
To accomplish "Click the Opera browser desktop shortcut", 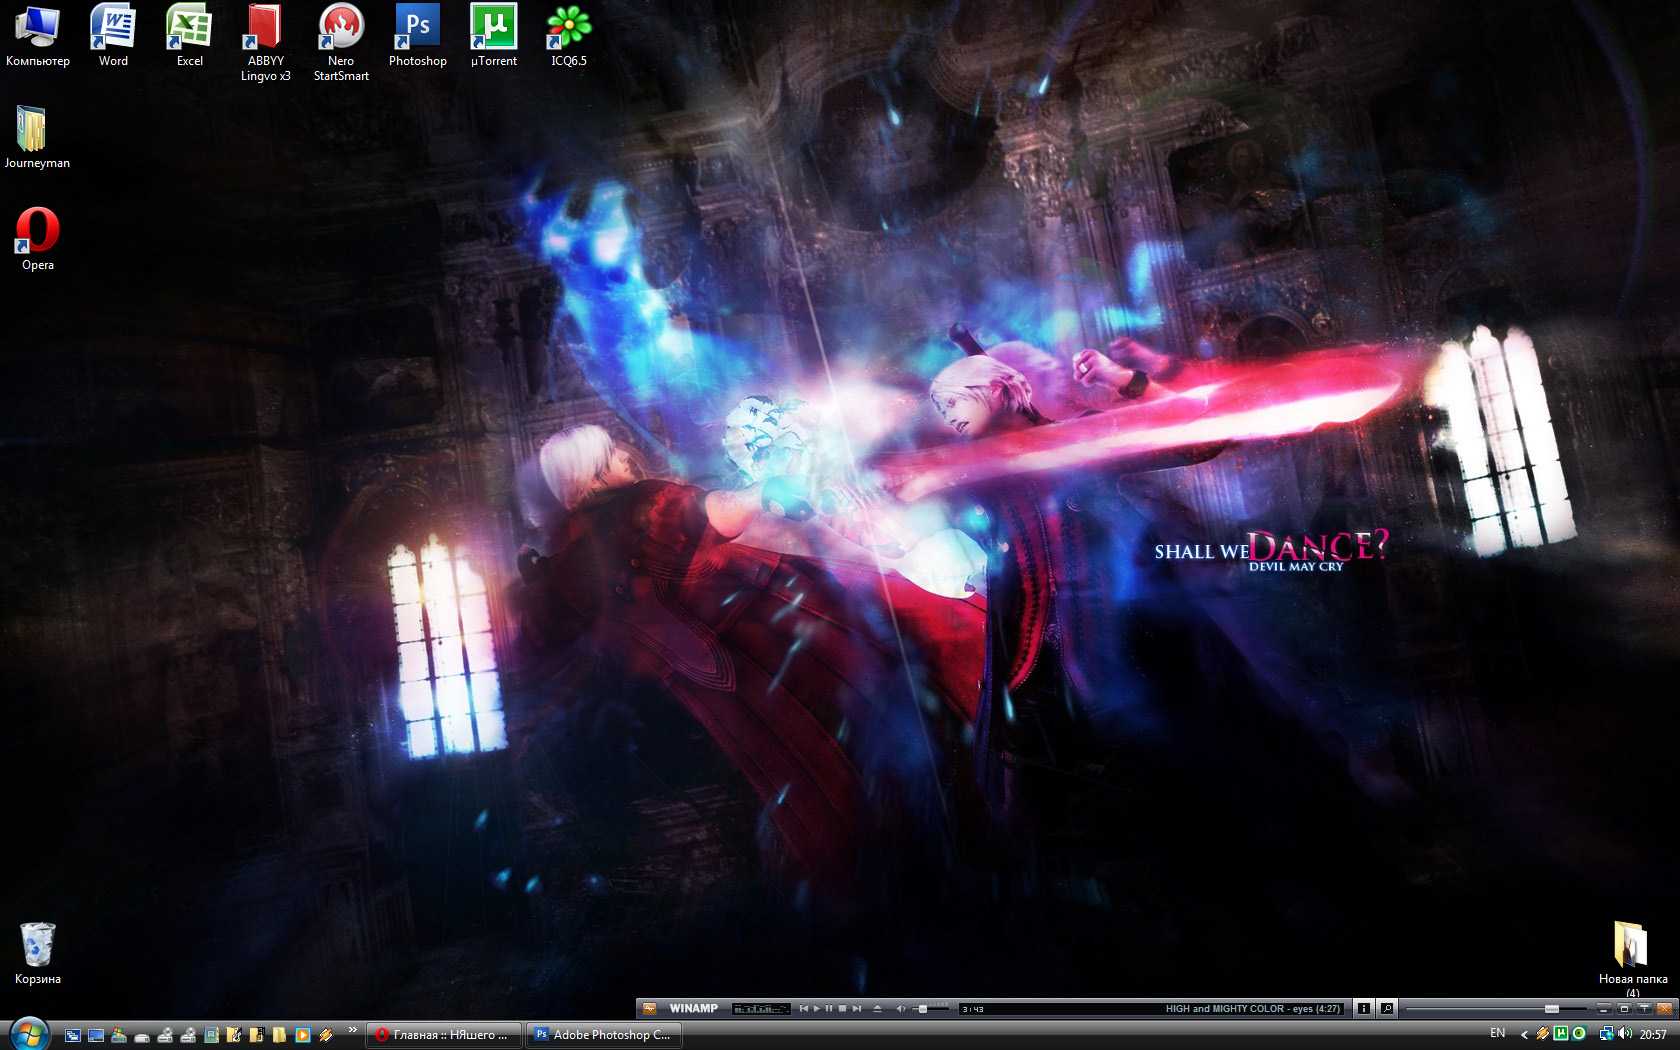I will coord(37,239).
